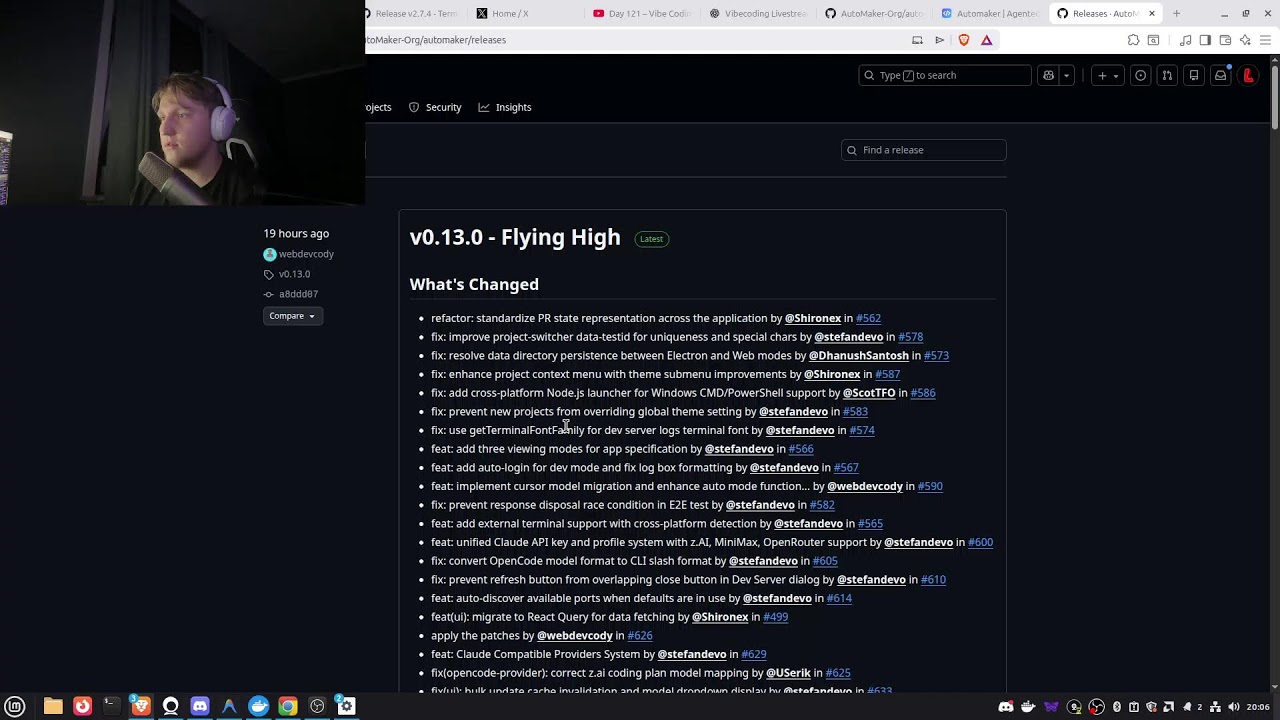Click the volume icon in system tray
Viewport: 1280px width, 720px height.
[x=1233, y=707]
